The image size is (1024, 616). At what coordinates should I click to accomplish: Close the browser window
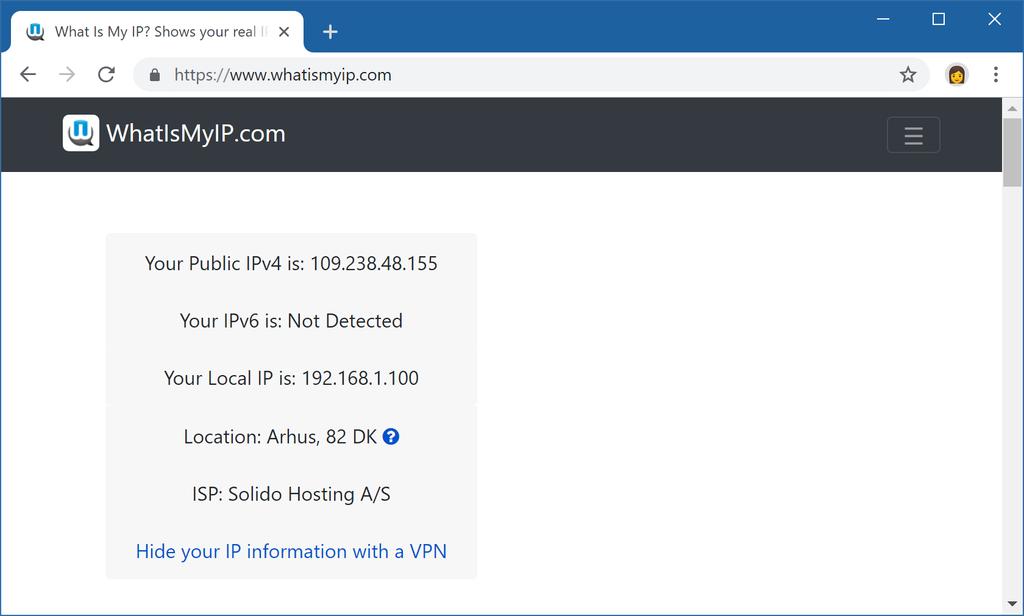click(x=994, y=19)
